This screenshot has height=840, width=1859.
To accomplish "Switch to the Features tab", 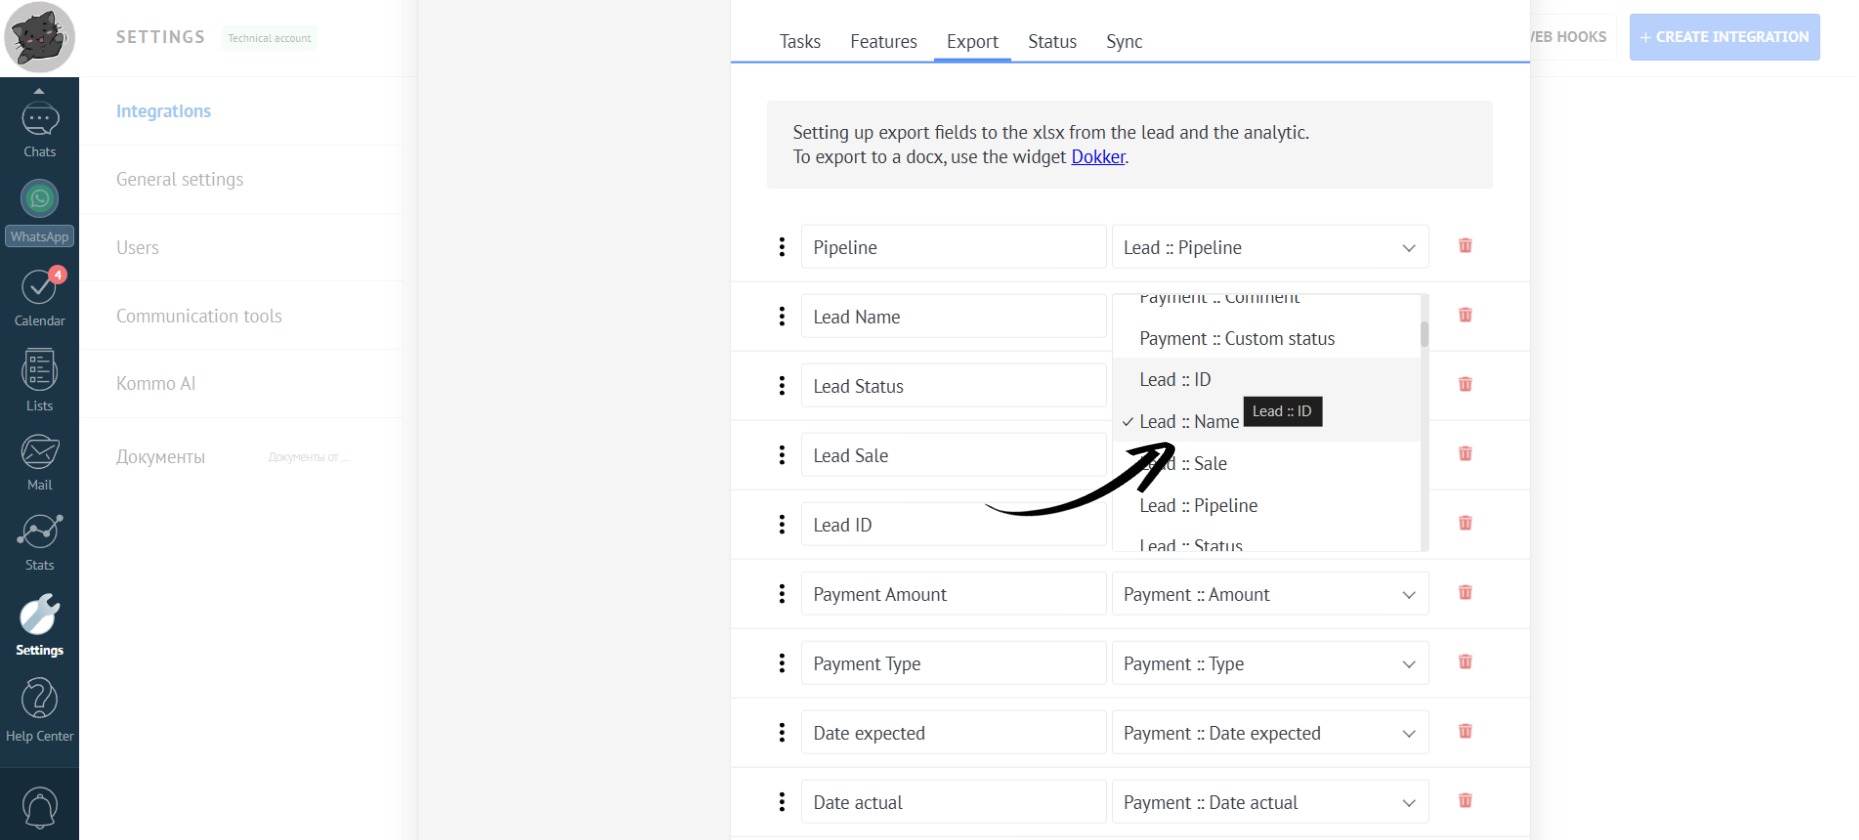I will [x=883, y=41].
